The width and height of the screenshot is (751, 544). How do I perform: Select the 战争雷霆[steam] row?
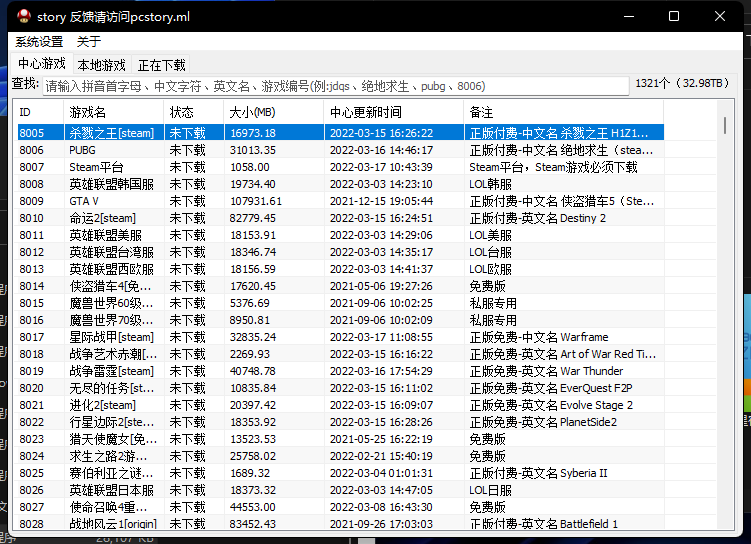pyautogui.click(x=341, y=371)
